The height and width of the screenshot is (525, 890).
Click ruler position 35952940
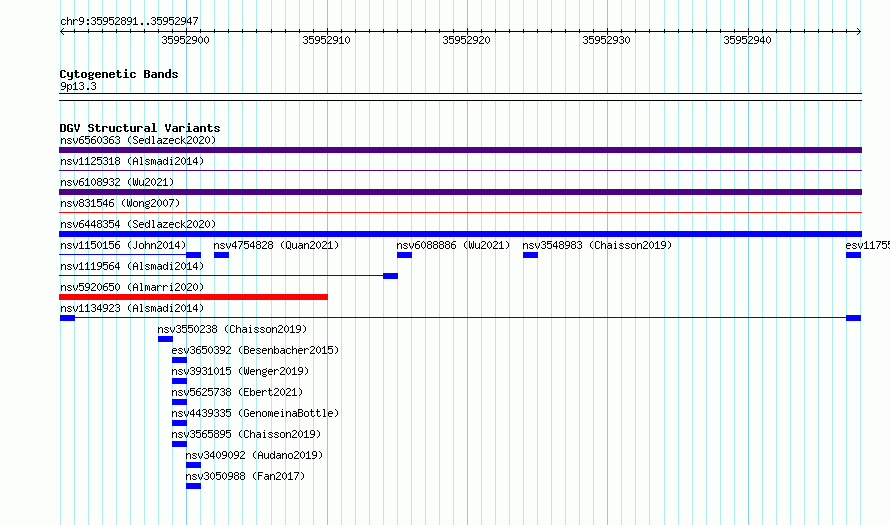pos(748,40)
